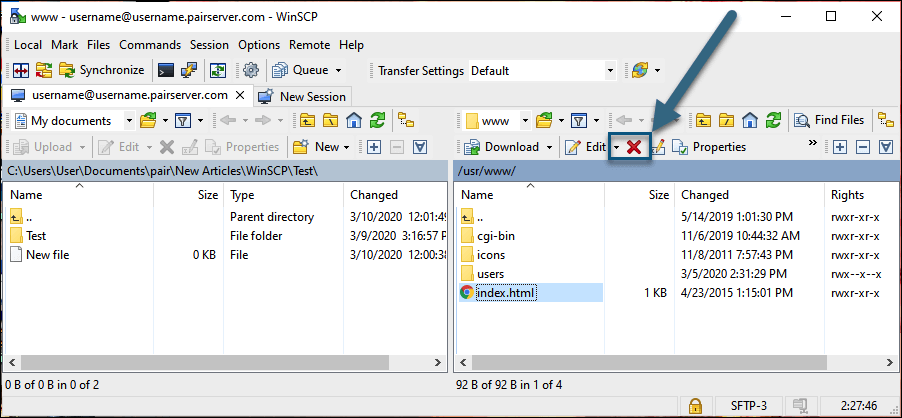Click the Download button
This screenshot has height=418, width=902.
tap(503, 147)
